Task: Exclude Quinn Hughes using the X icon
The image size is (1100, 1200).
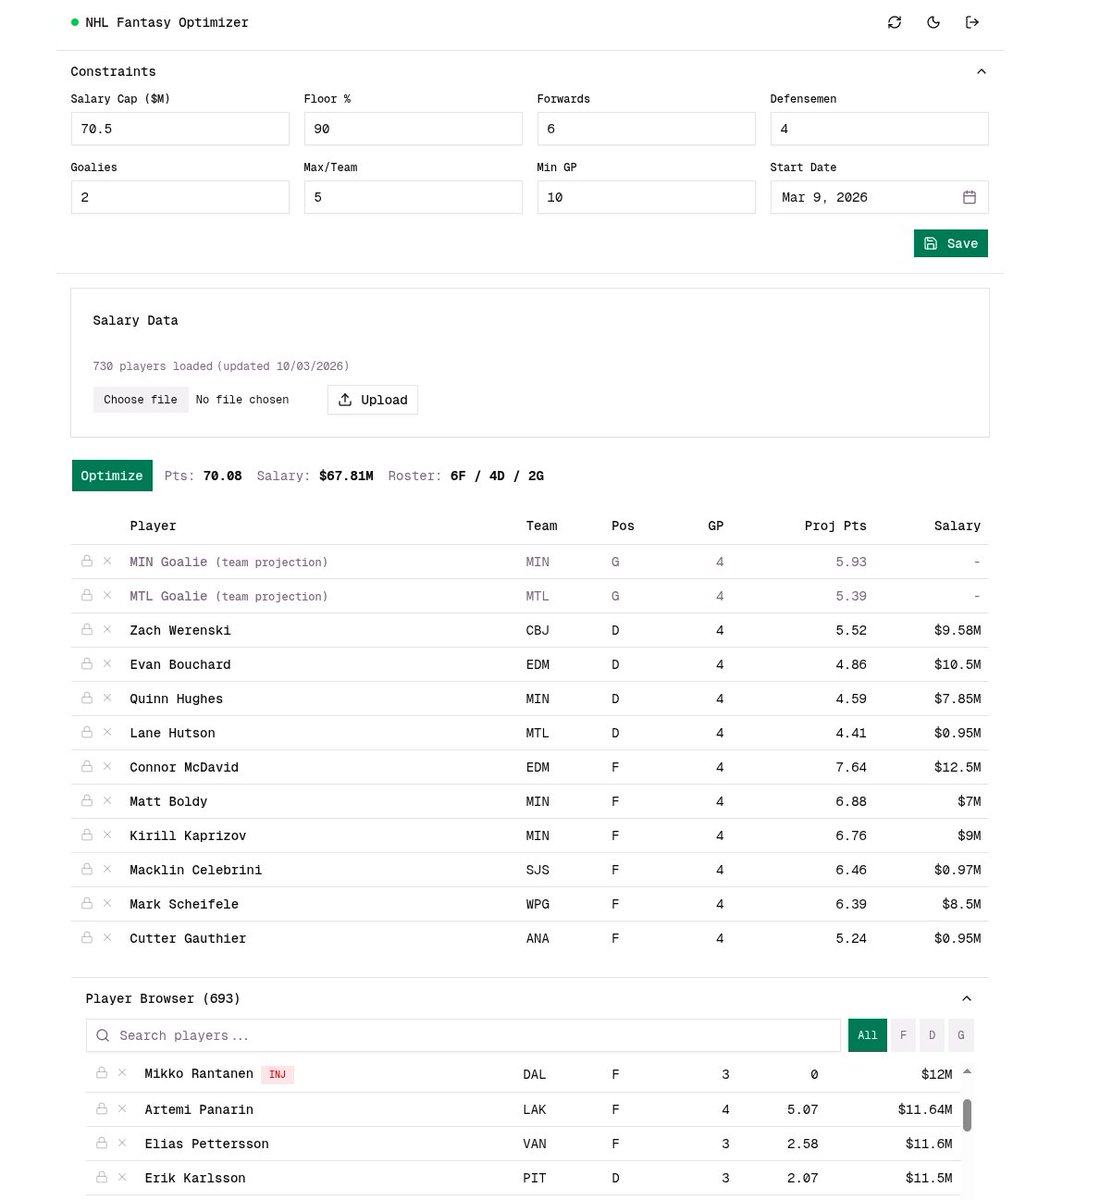Action: (107, 698)
